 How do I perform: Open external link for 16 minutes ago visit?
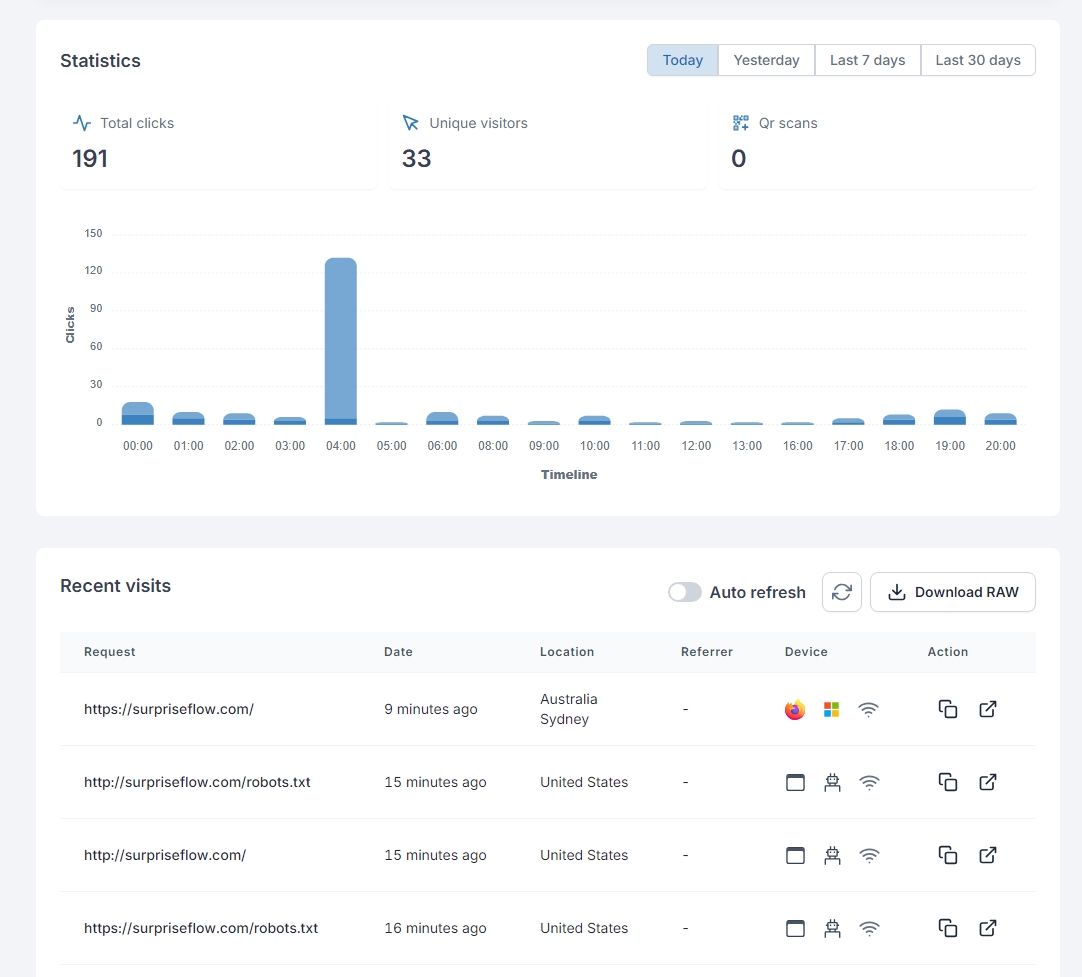987,928
